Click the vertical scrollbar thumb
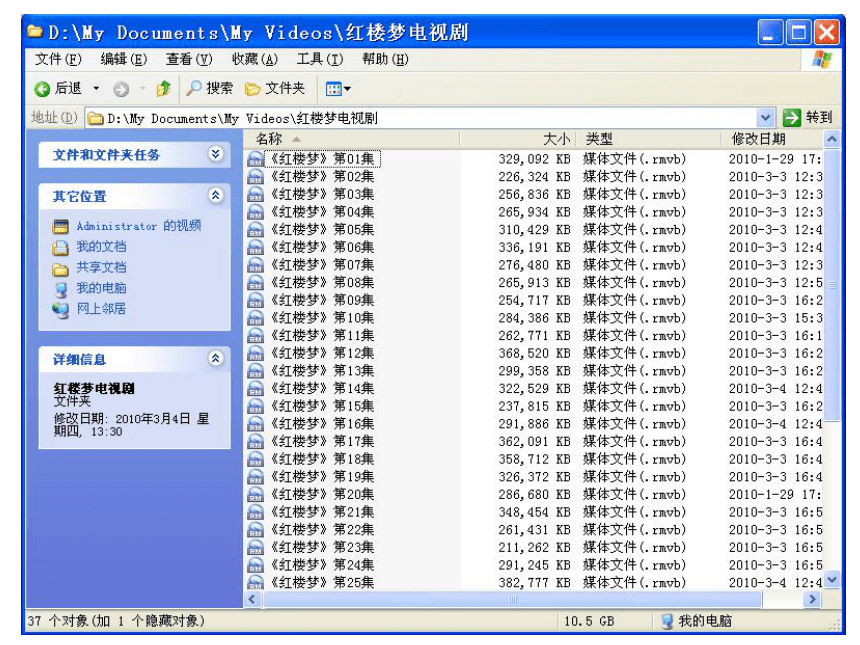 coord(832,284)
